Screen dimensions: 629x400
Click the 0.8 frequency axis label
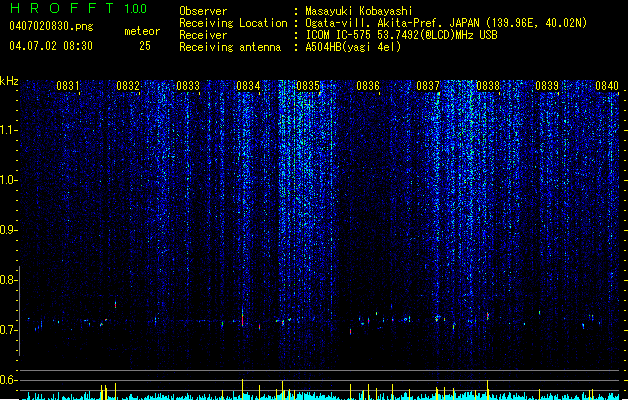click(x=8, y=280)
